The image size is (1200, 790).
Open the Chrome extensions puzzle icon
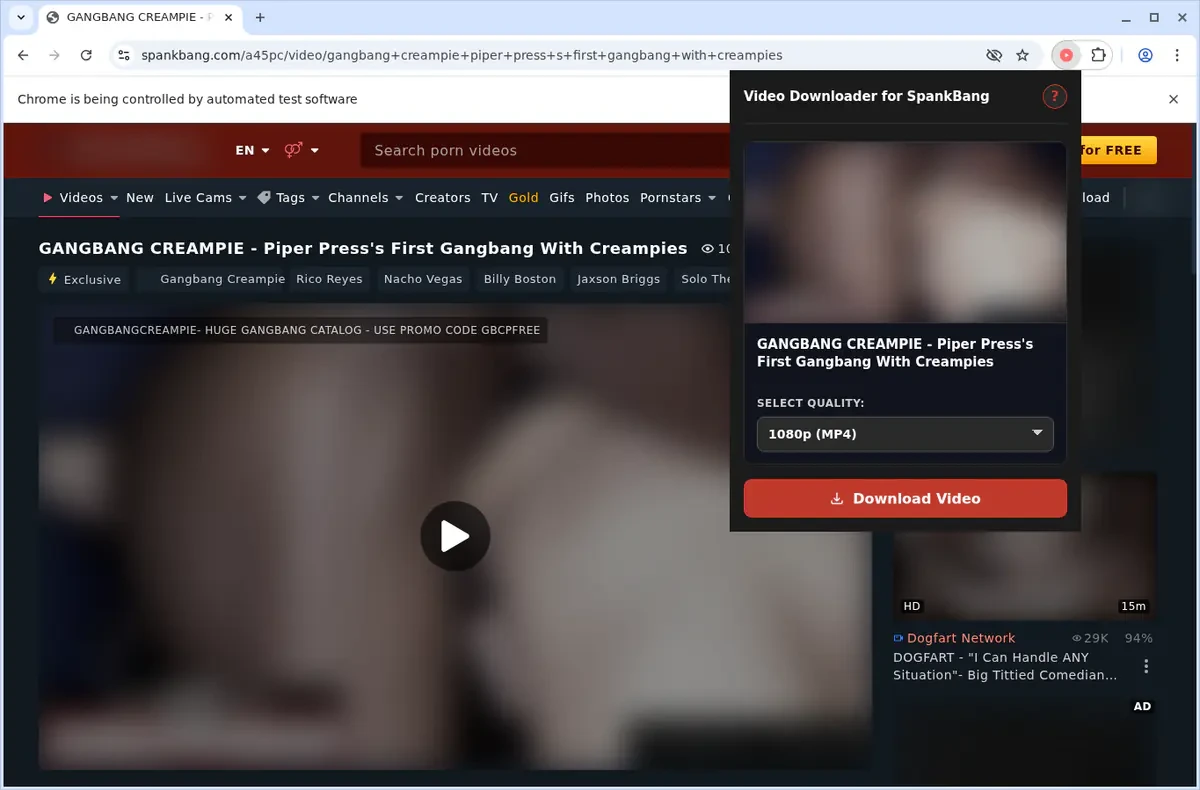pyautogui.click(x=1098, y=56)
